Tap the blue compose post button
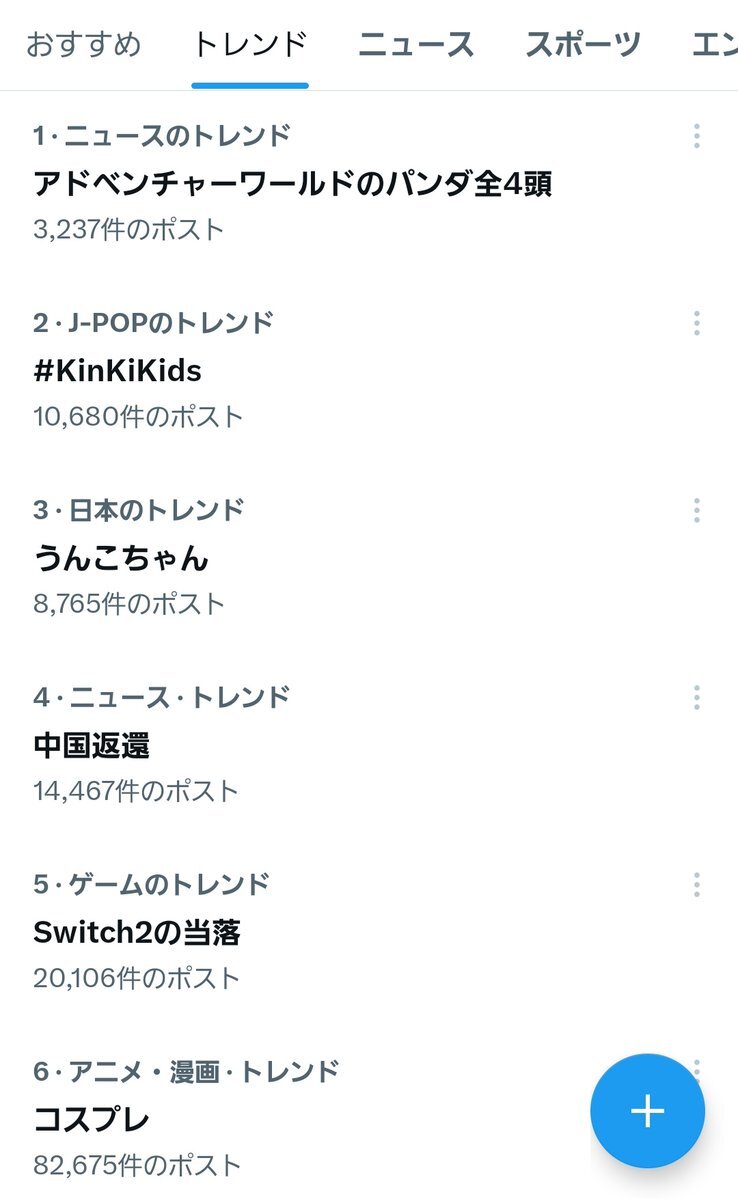The height and width of the screenshot is (1199, 738). [647, 1111]
